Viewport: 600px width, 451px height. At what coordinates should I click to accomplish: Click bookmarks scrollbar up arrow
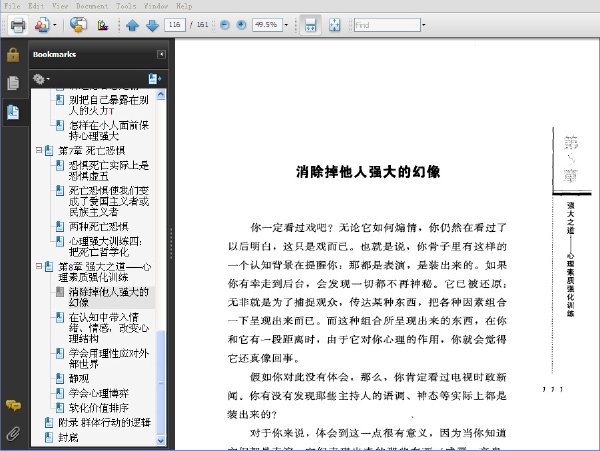tap(161, 94)
